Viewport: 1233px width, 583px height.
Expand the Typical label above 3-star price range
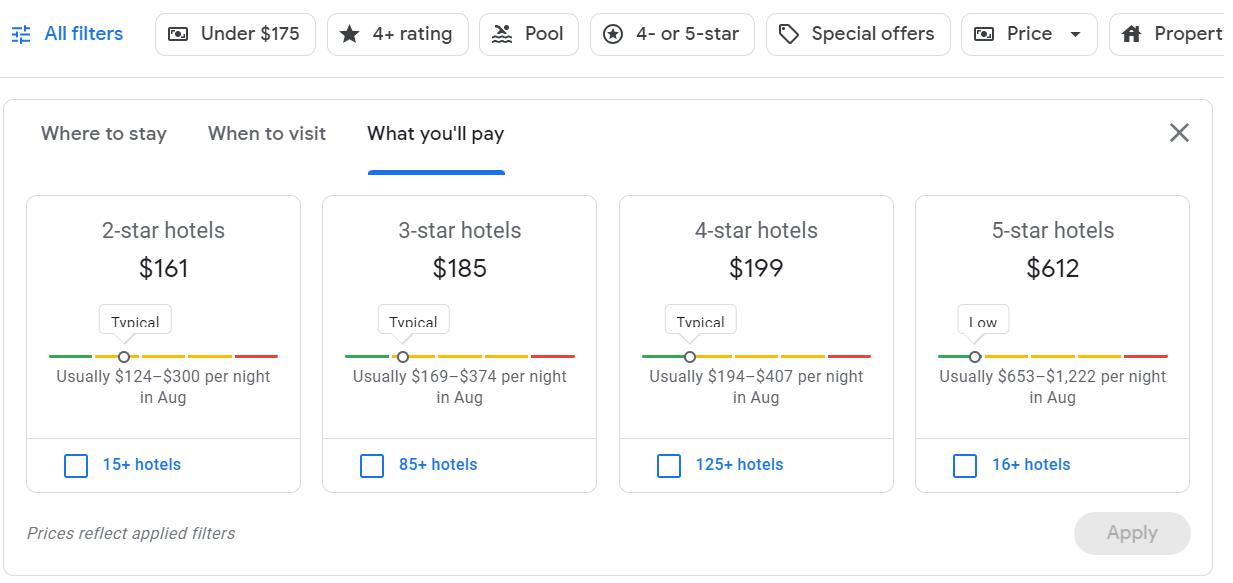(x=413, y=320)
